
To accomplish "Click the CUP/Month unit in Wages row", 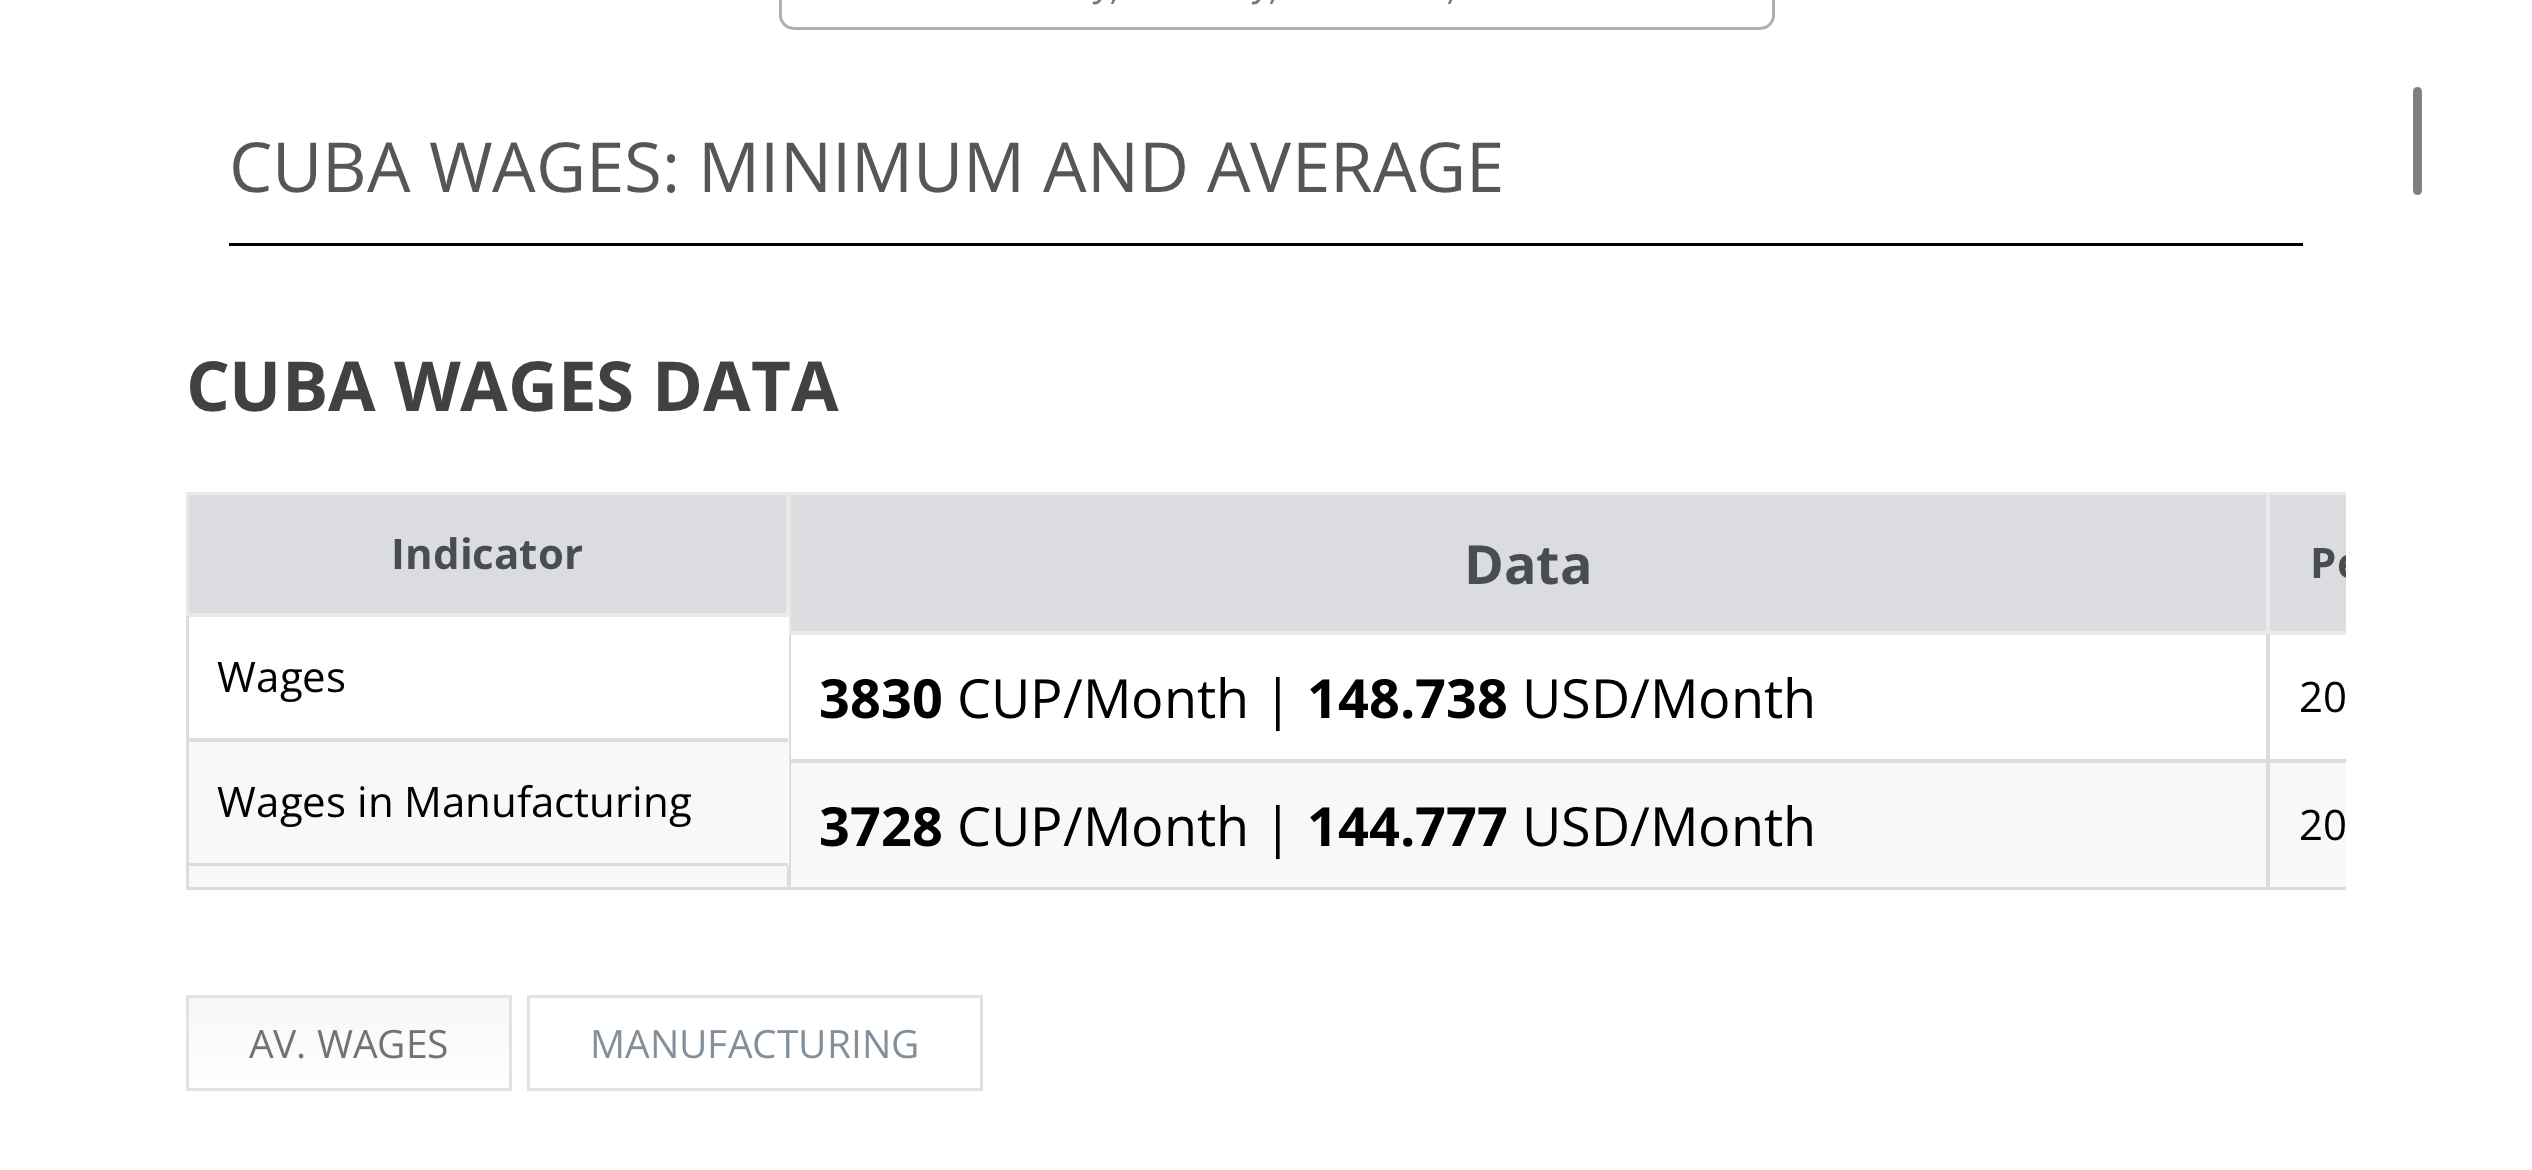I will [x=1103, y=698].
